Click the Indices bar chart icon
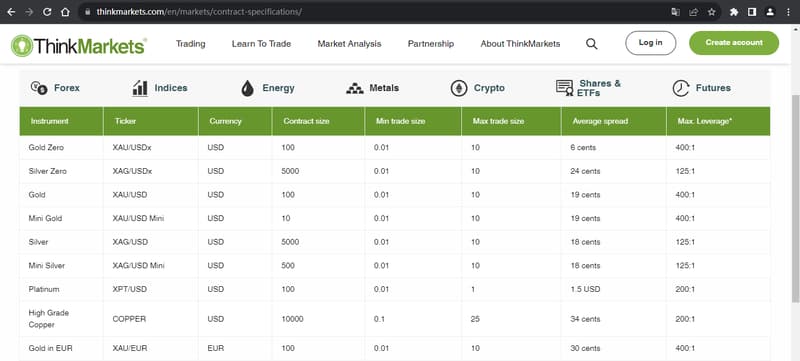The height and width of the screenshot is (361, 800). coord(140,88)
